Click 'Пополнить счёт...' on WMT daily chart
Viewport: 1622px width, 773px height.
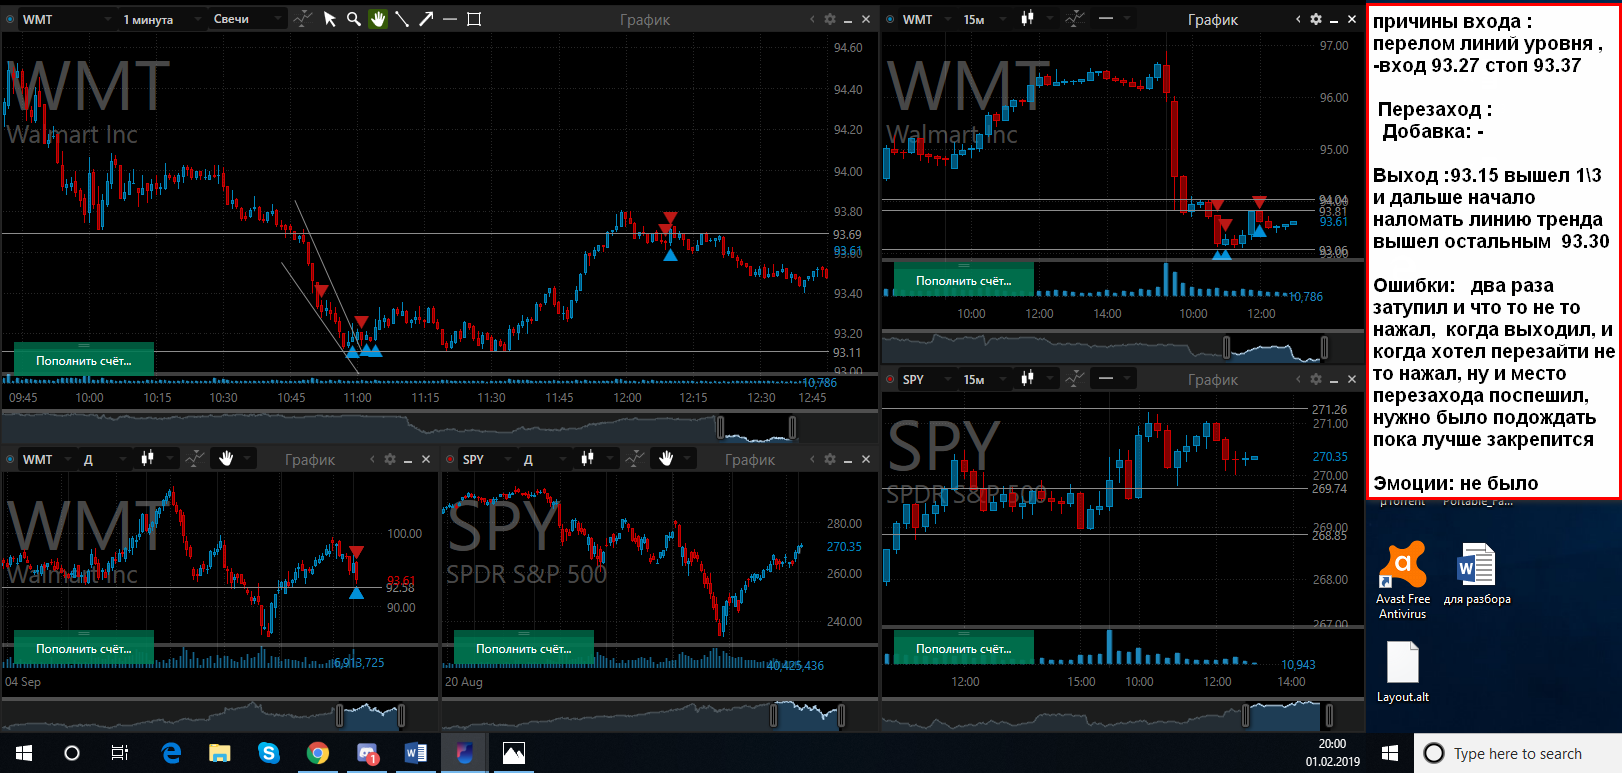84,648
